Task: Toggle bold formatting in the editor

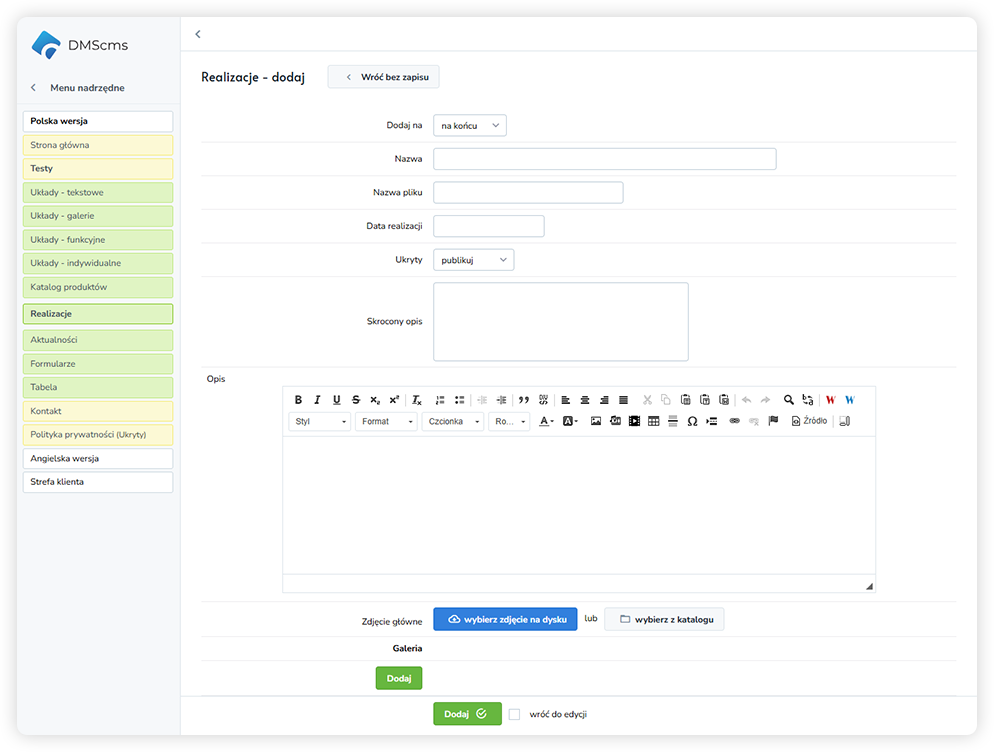Action: click(298, 400)
